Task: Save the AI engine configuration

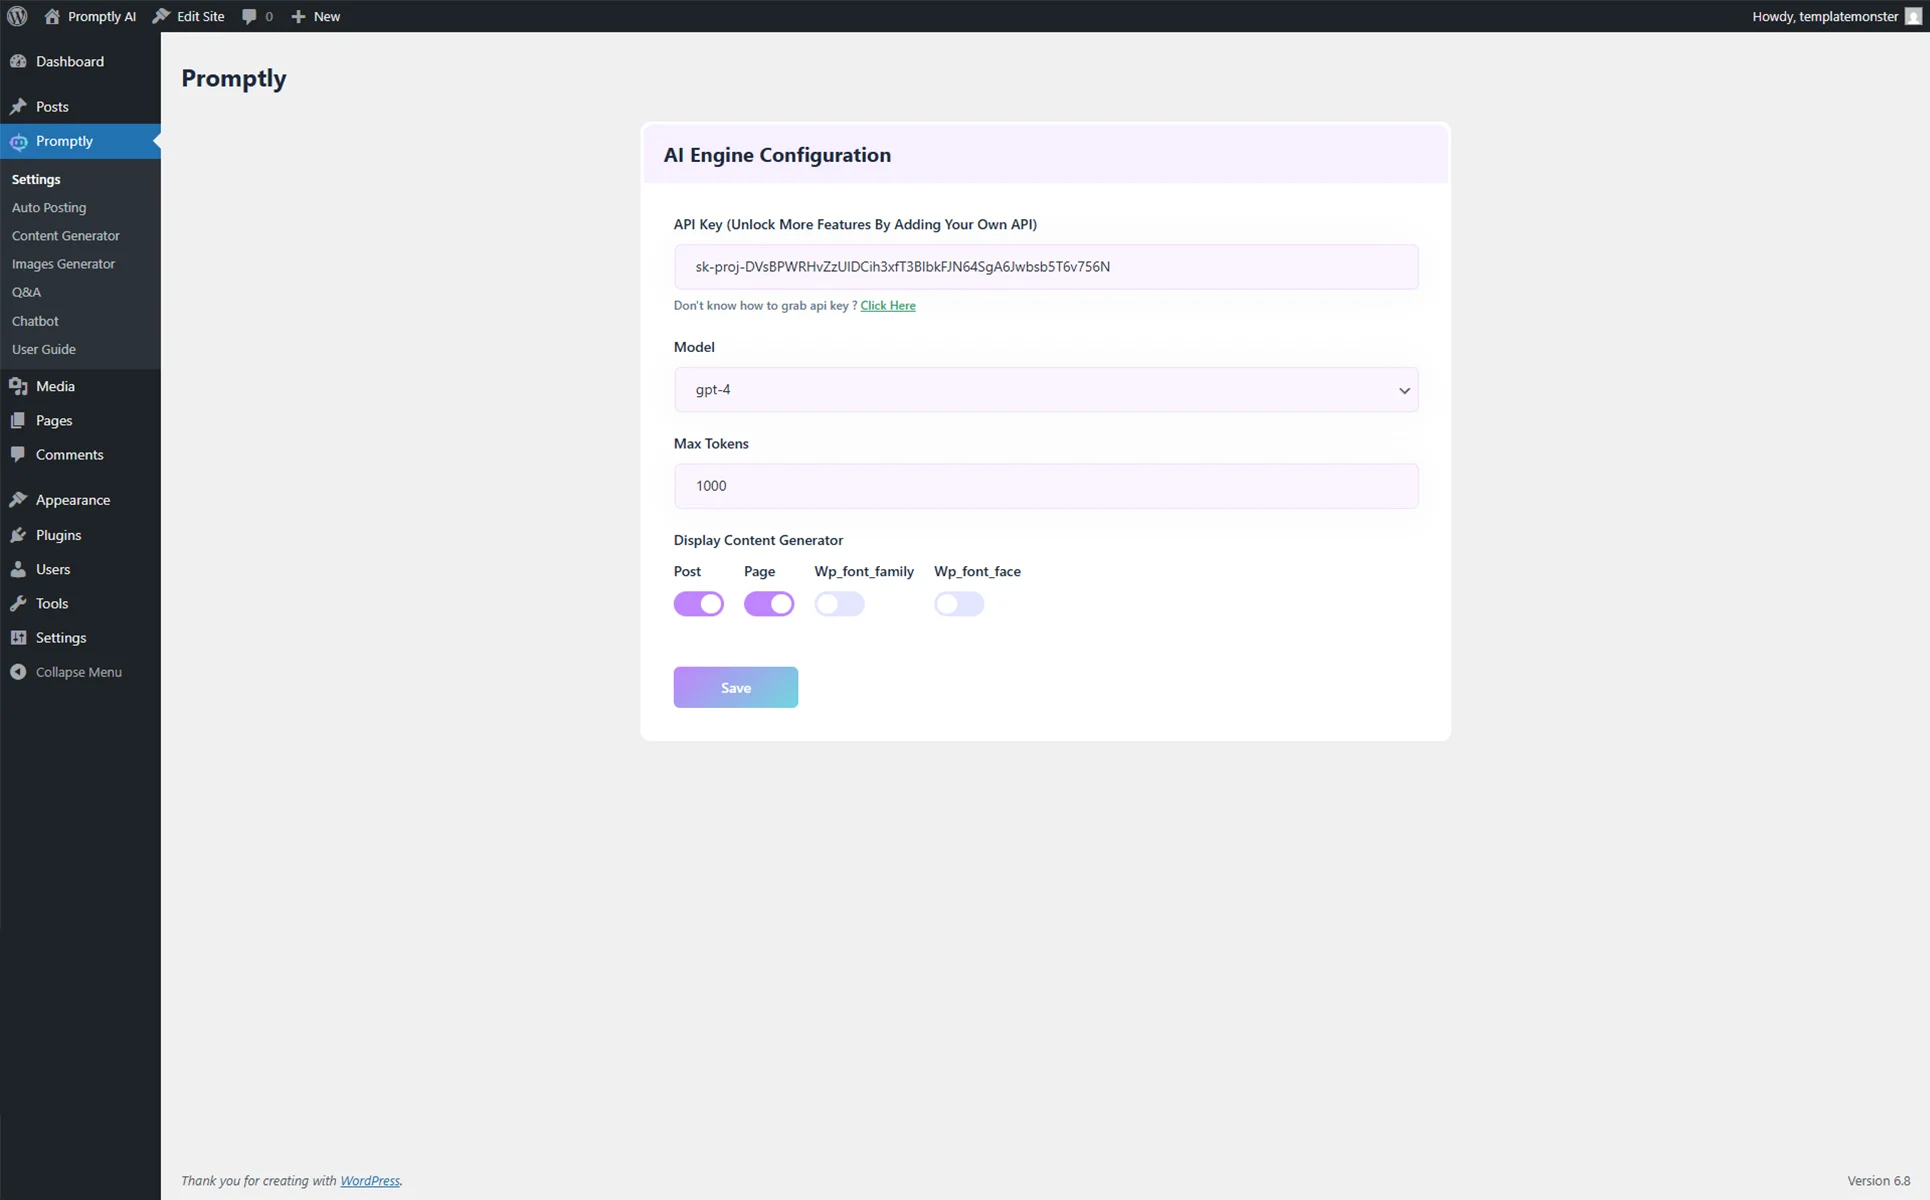Action: (736, 687)
